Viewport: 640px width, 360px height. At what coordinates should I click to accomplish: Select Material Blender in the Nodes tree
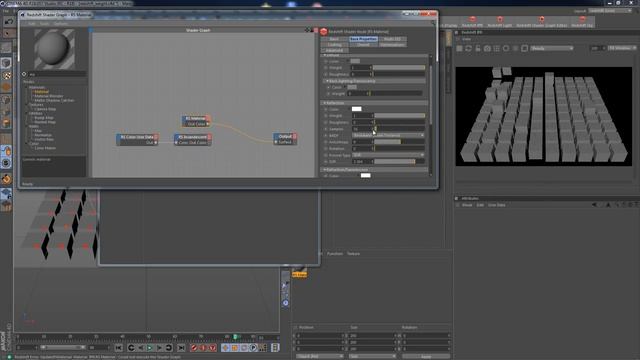click(49, 96)
